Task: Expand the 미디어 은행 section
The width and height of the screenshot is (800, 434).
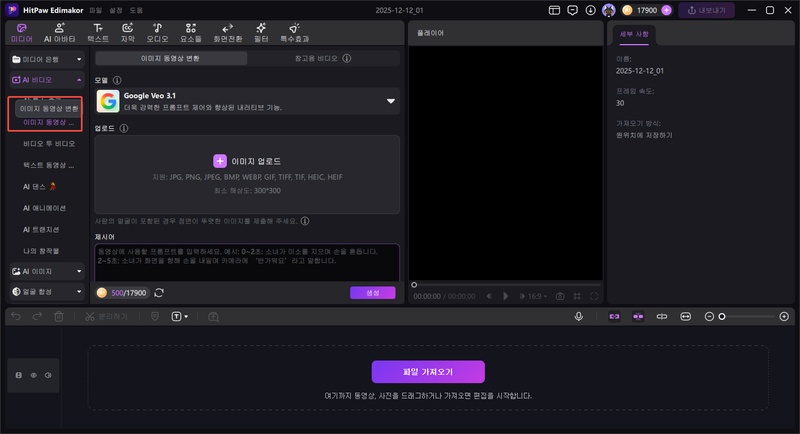Action: [46, 59]
